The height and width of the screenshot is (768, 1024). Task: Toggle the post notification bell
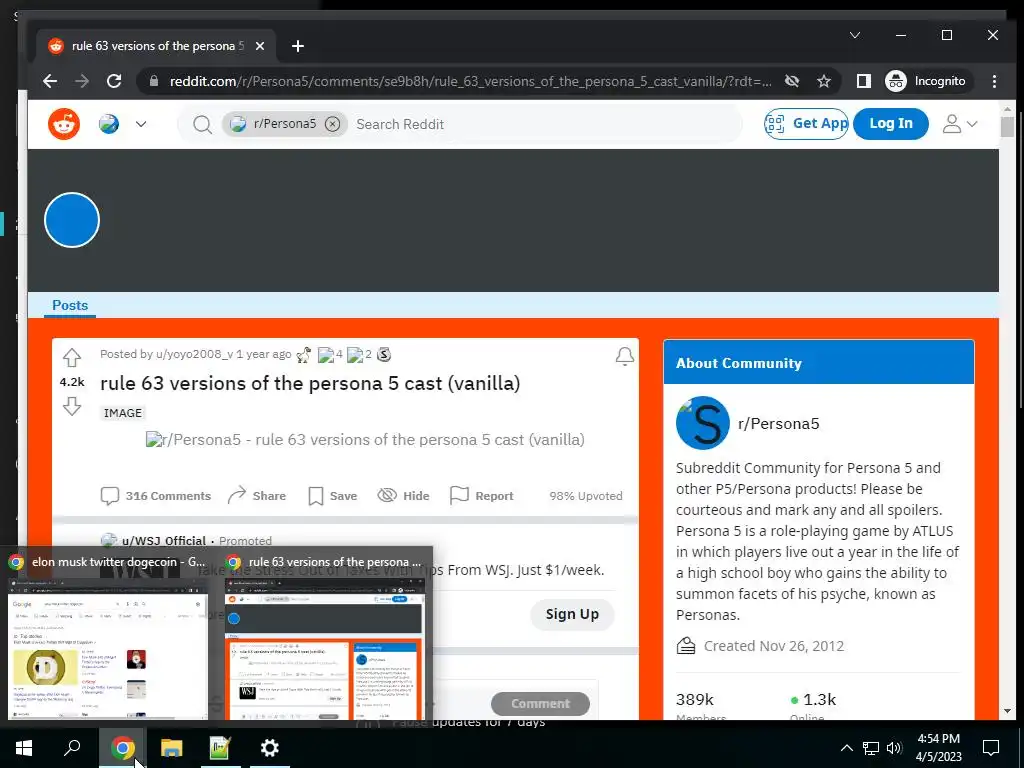(x=624, y=356)
